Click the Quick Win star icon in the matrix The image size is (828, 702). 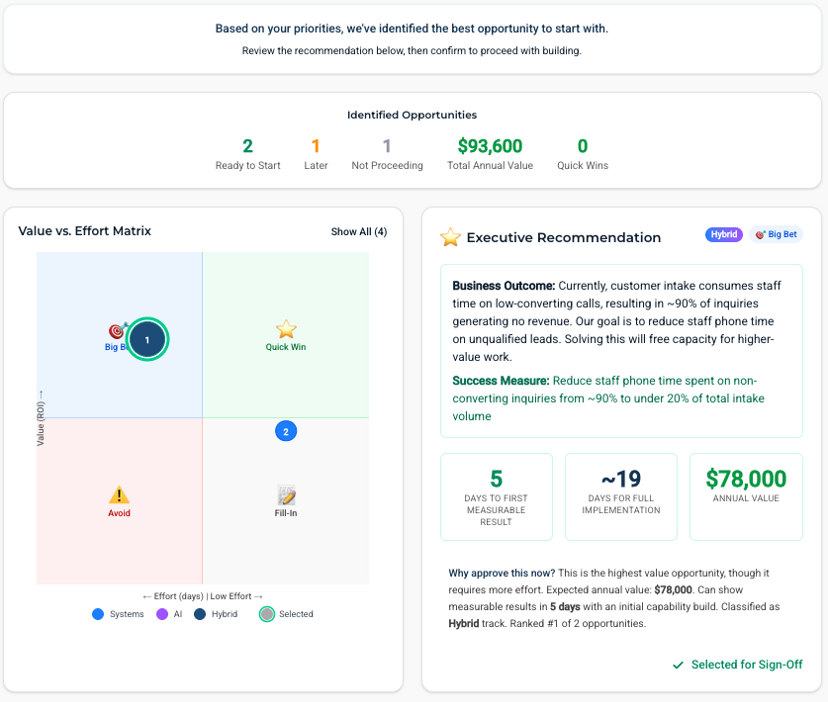[x=287, y=330]
